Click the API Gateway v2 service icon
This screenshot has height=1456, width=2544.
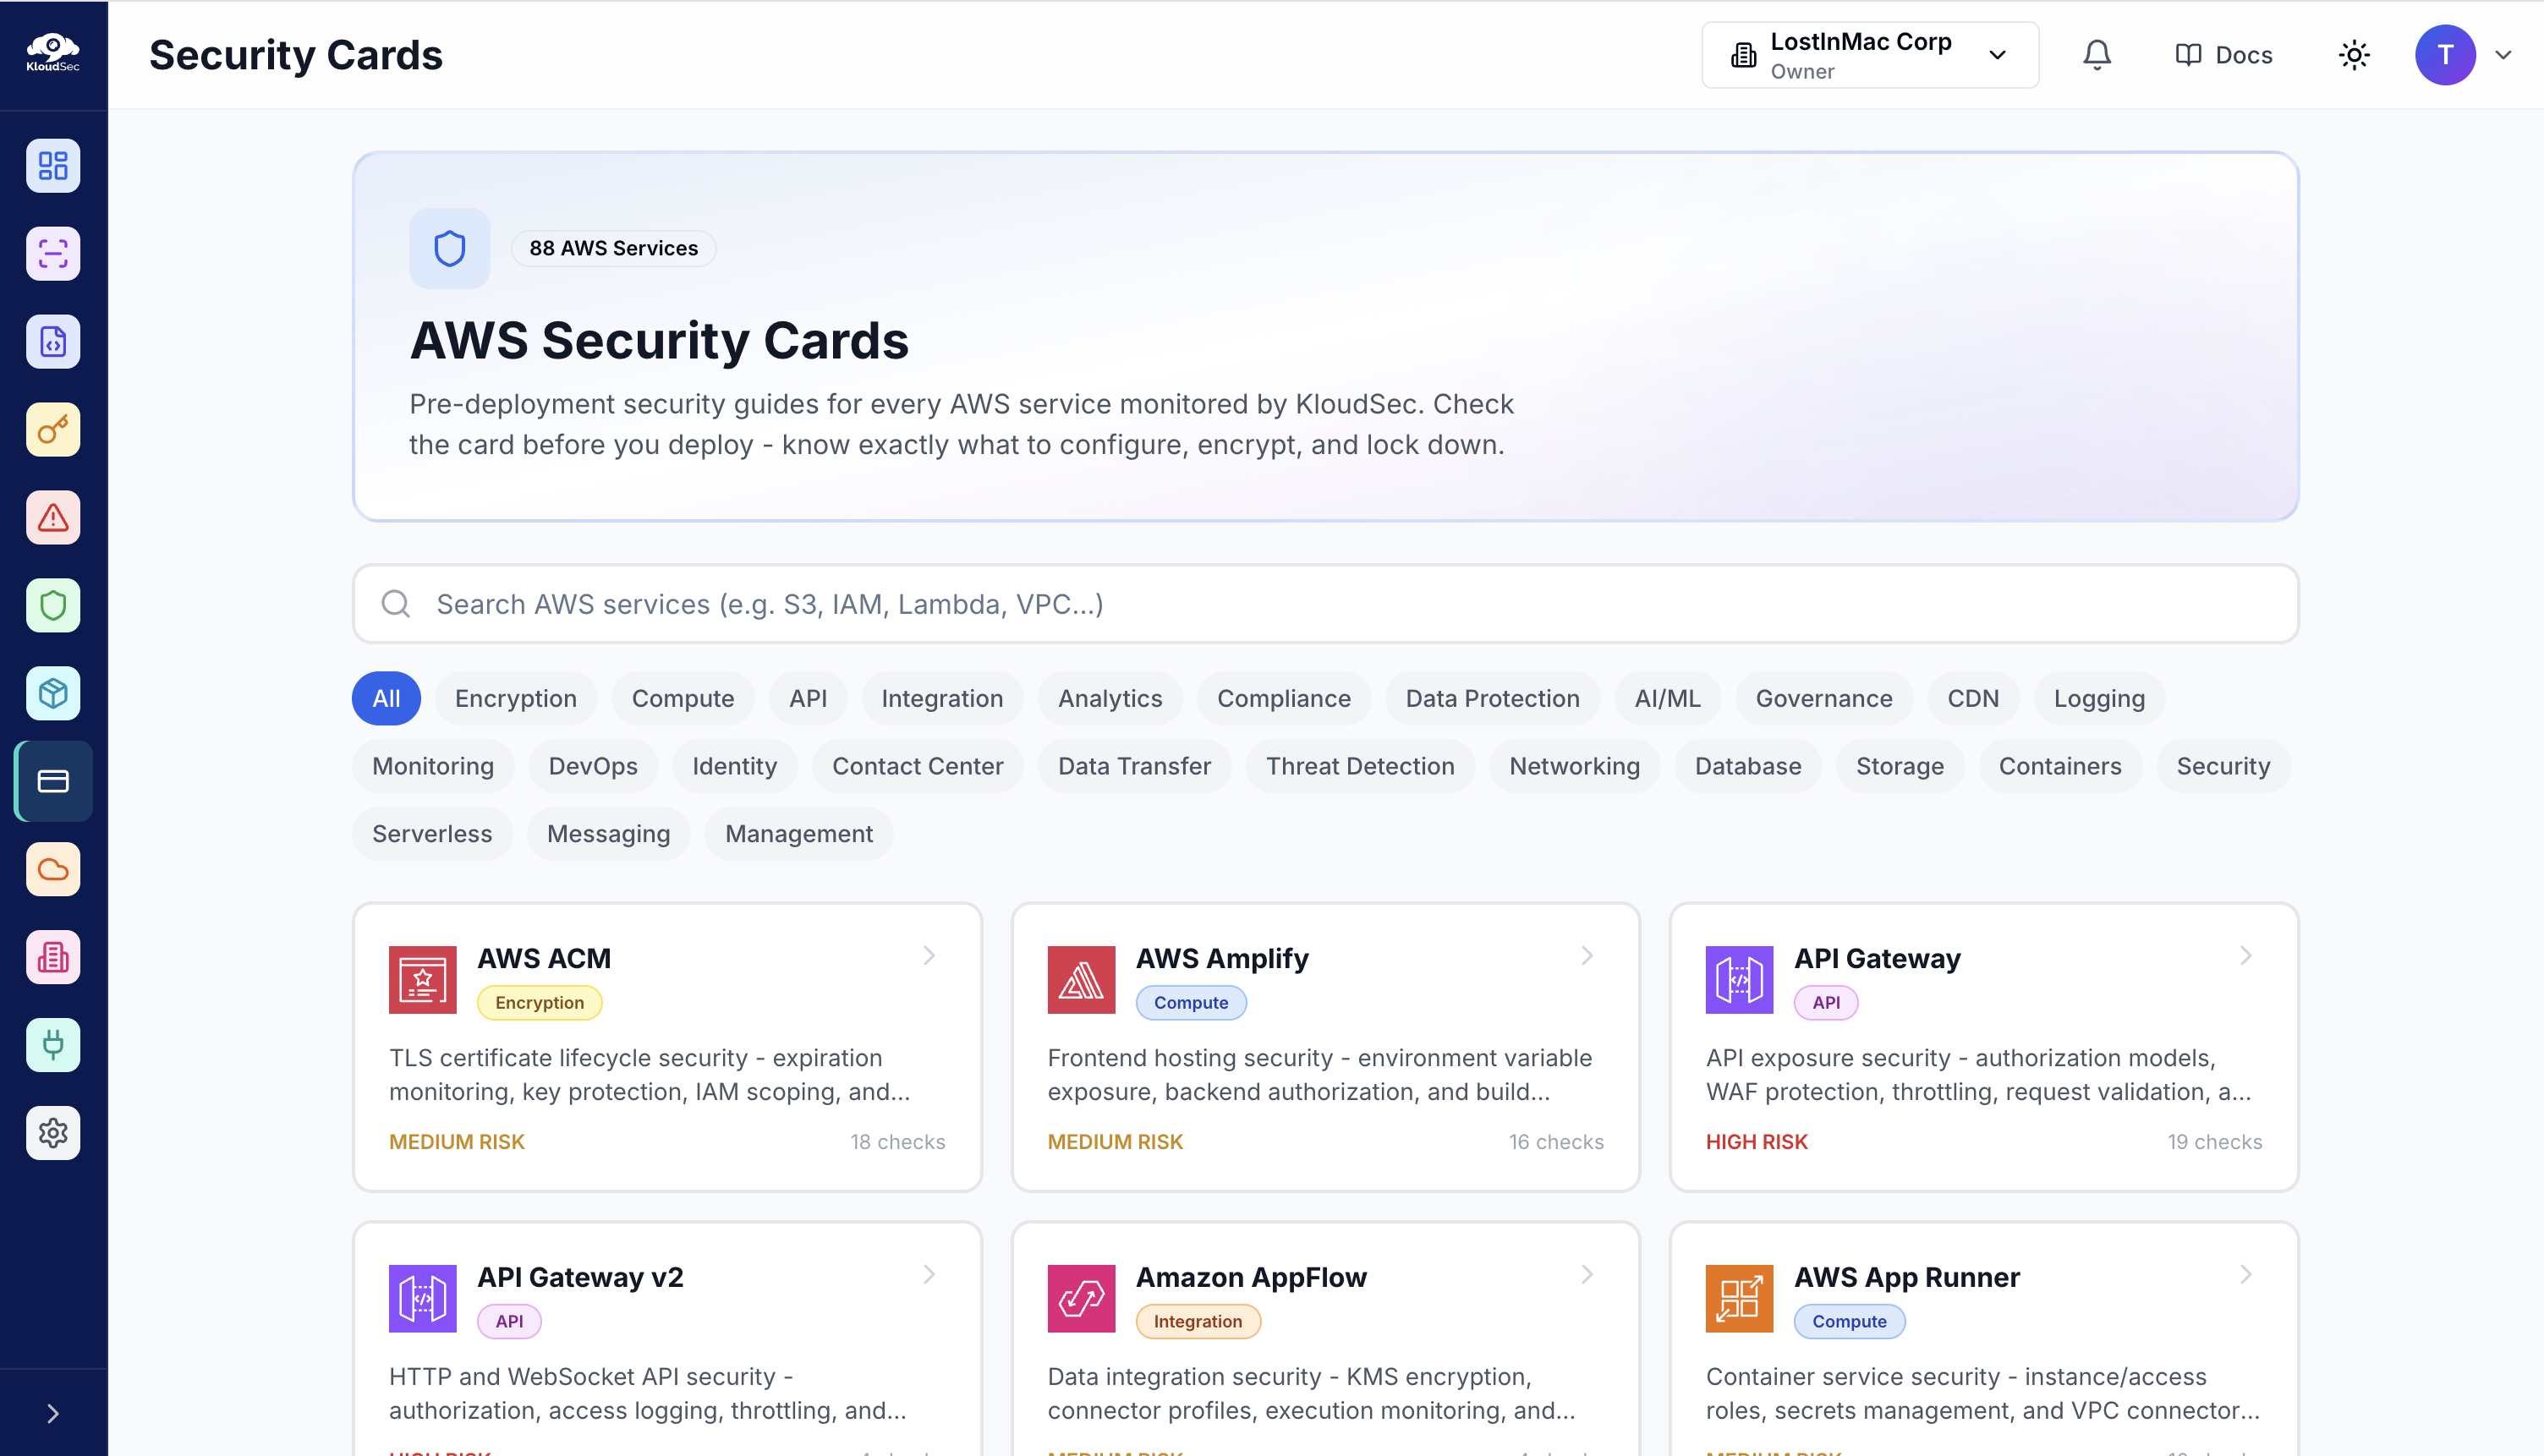[422, 1298]
